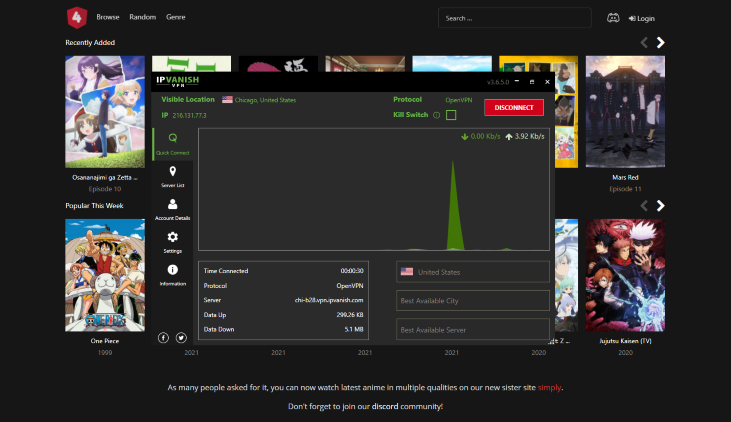Click the Chicago, United States location text
731x422 pixels.
(x=265, y=100)
